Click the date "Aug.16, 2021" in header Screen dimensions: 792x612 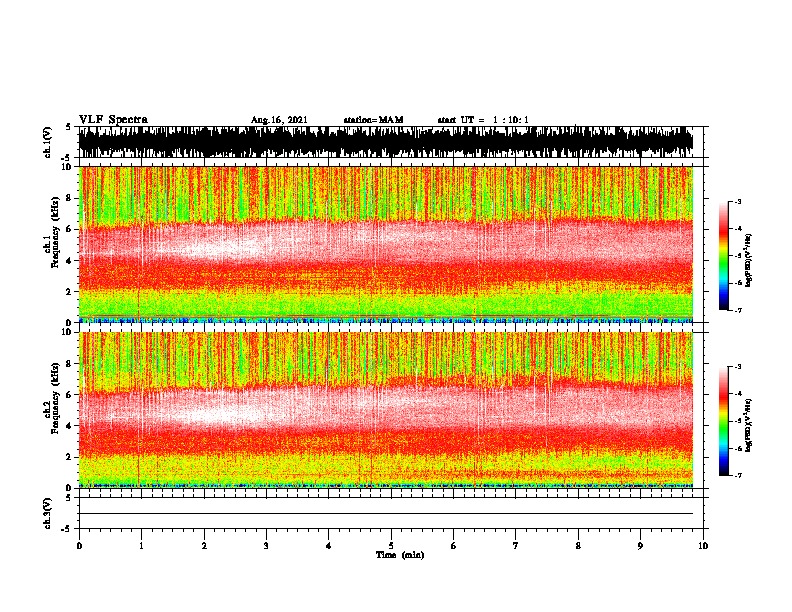pos(279,120)
